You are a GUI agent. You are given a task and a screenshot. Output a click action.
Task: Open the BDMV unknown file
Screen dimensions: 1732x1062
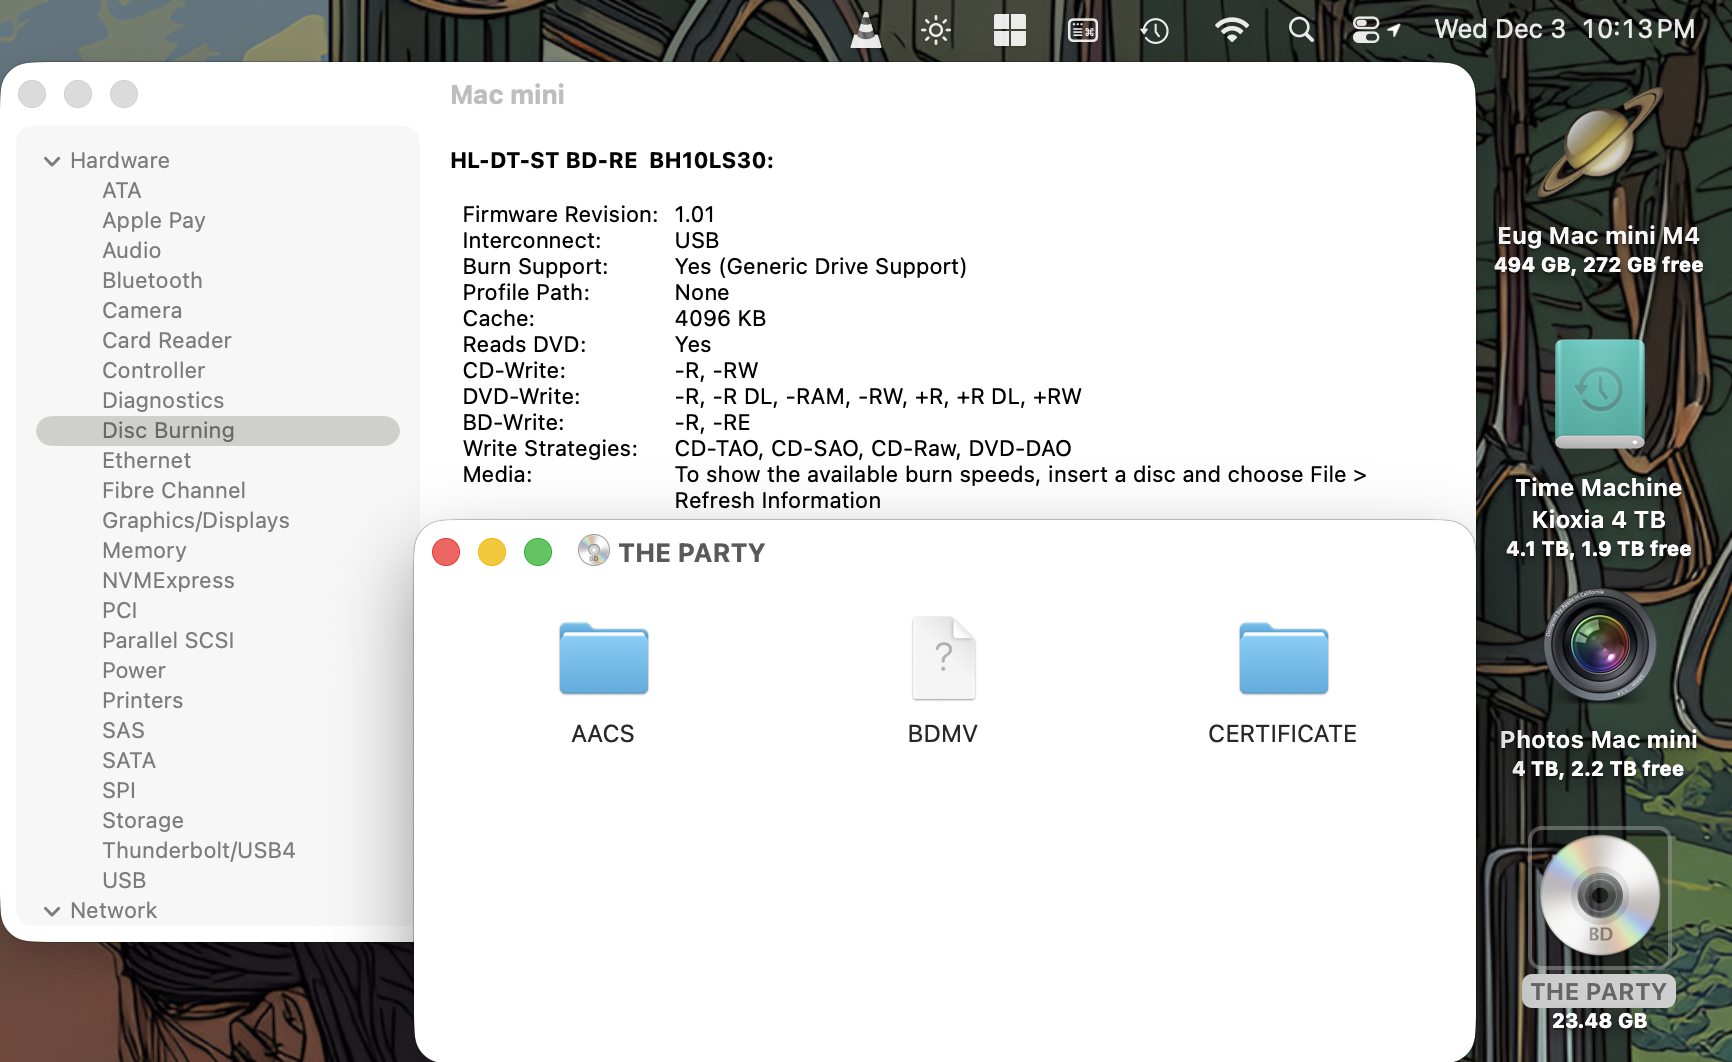(943, 658)
